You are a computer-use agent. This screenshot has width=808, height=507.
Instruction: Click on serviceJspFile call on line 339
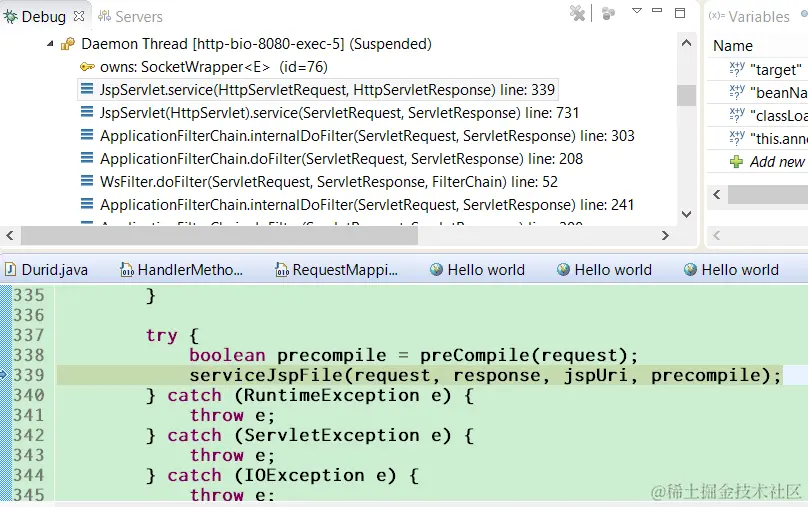click(485, 375)
